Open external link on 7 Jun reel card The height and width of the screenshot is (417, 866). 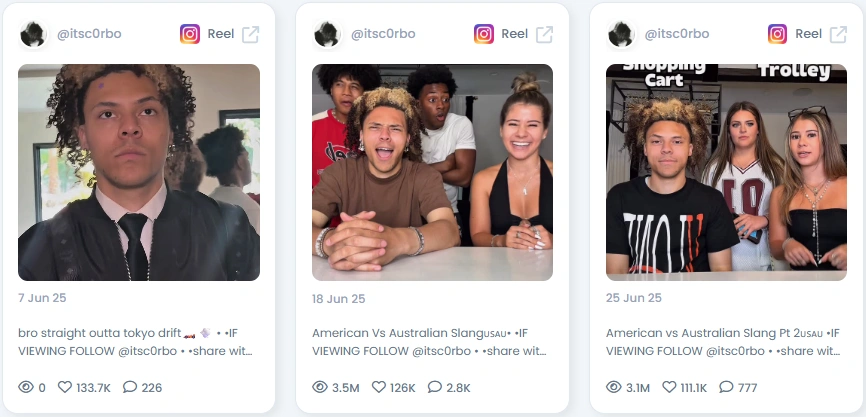[x=250, y=34]
